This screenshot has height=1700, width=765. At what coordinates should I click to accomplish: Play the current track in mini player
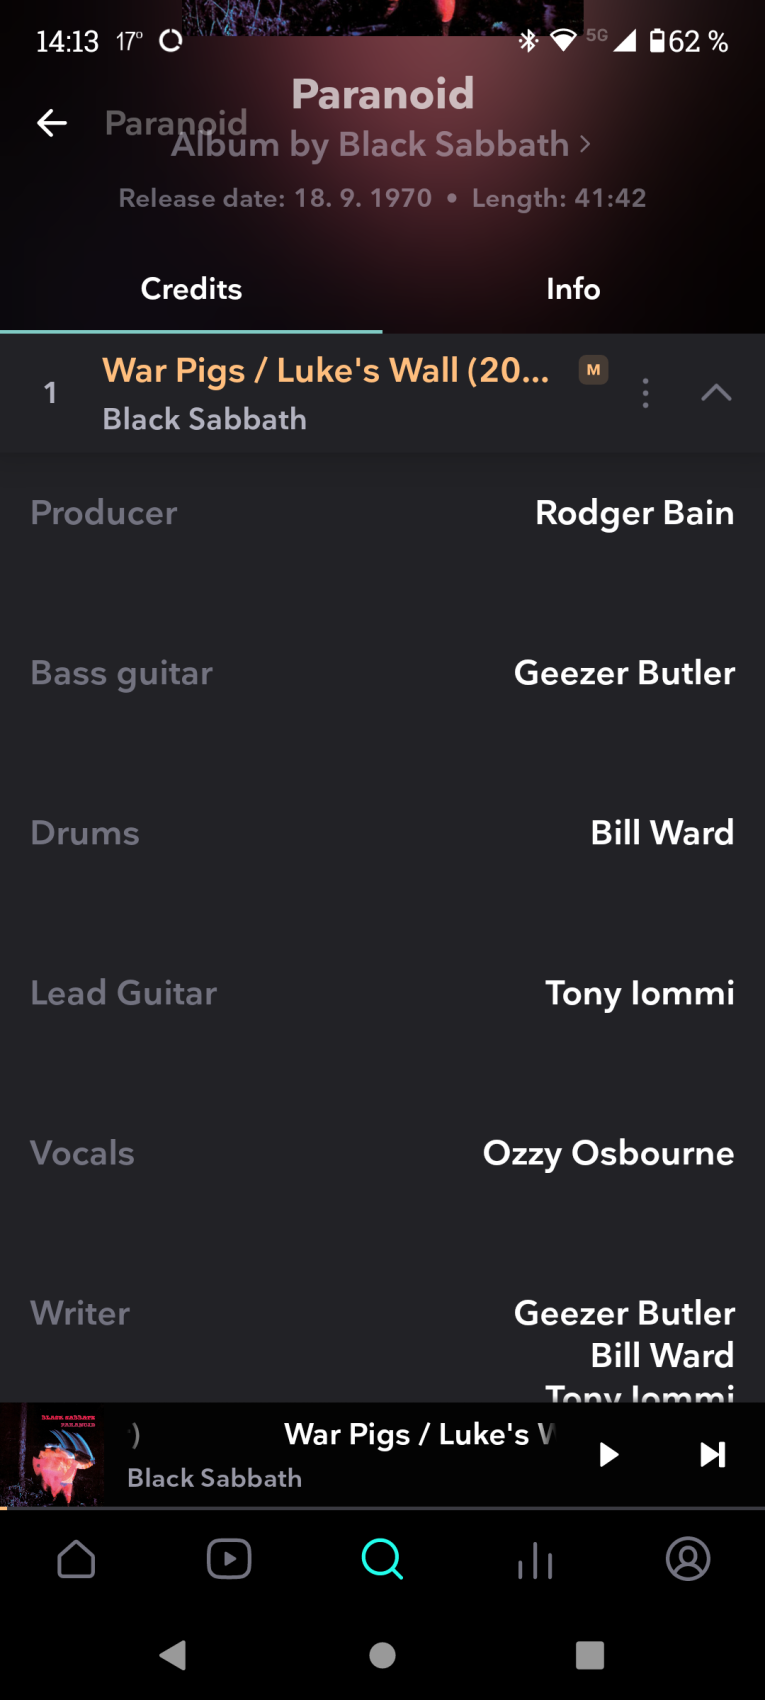point(608,1454)
